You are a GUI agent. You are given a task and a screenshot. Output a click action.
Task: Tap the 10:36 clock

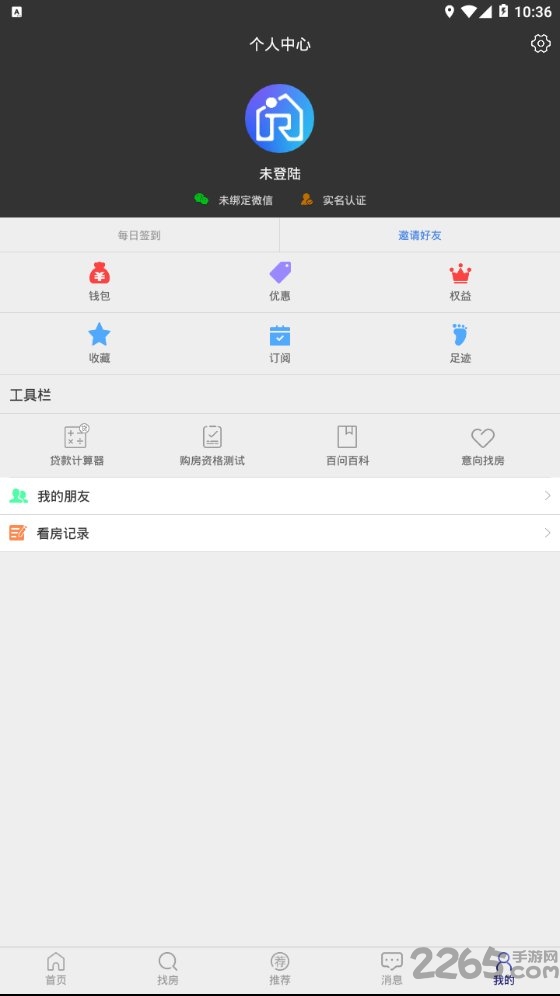coord(533,11)
